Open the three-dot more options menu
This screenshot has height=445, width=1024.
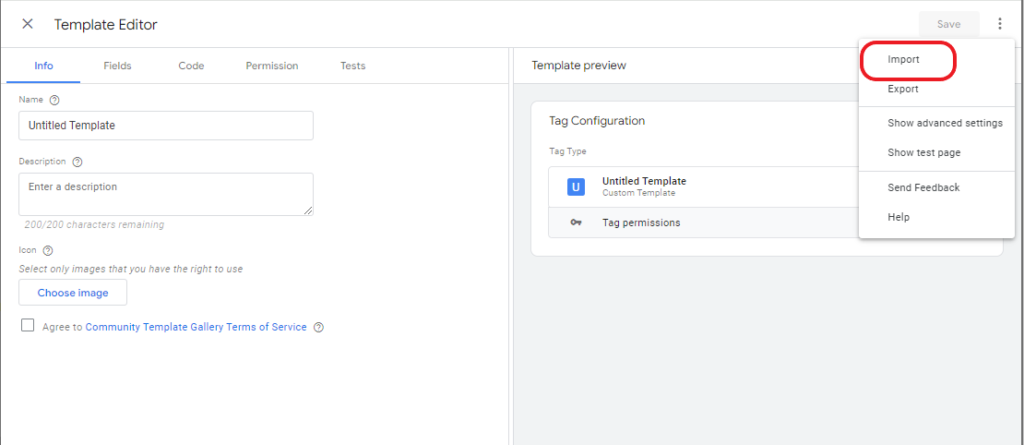999,24
